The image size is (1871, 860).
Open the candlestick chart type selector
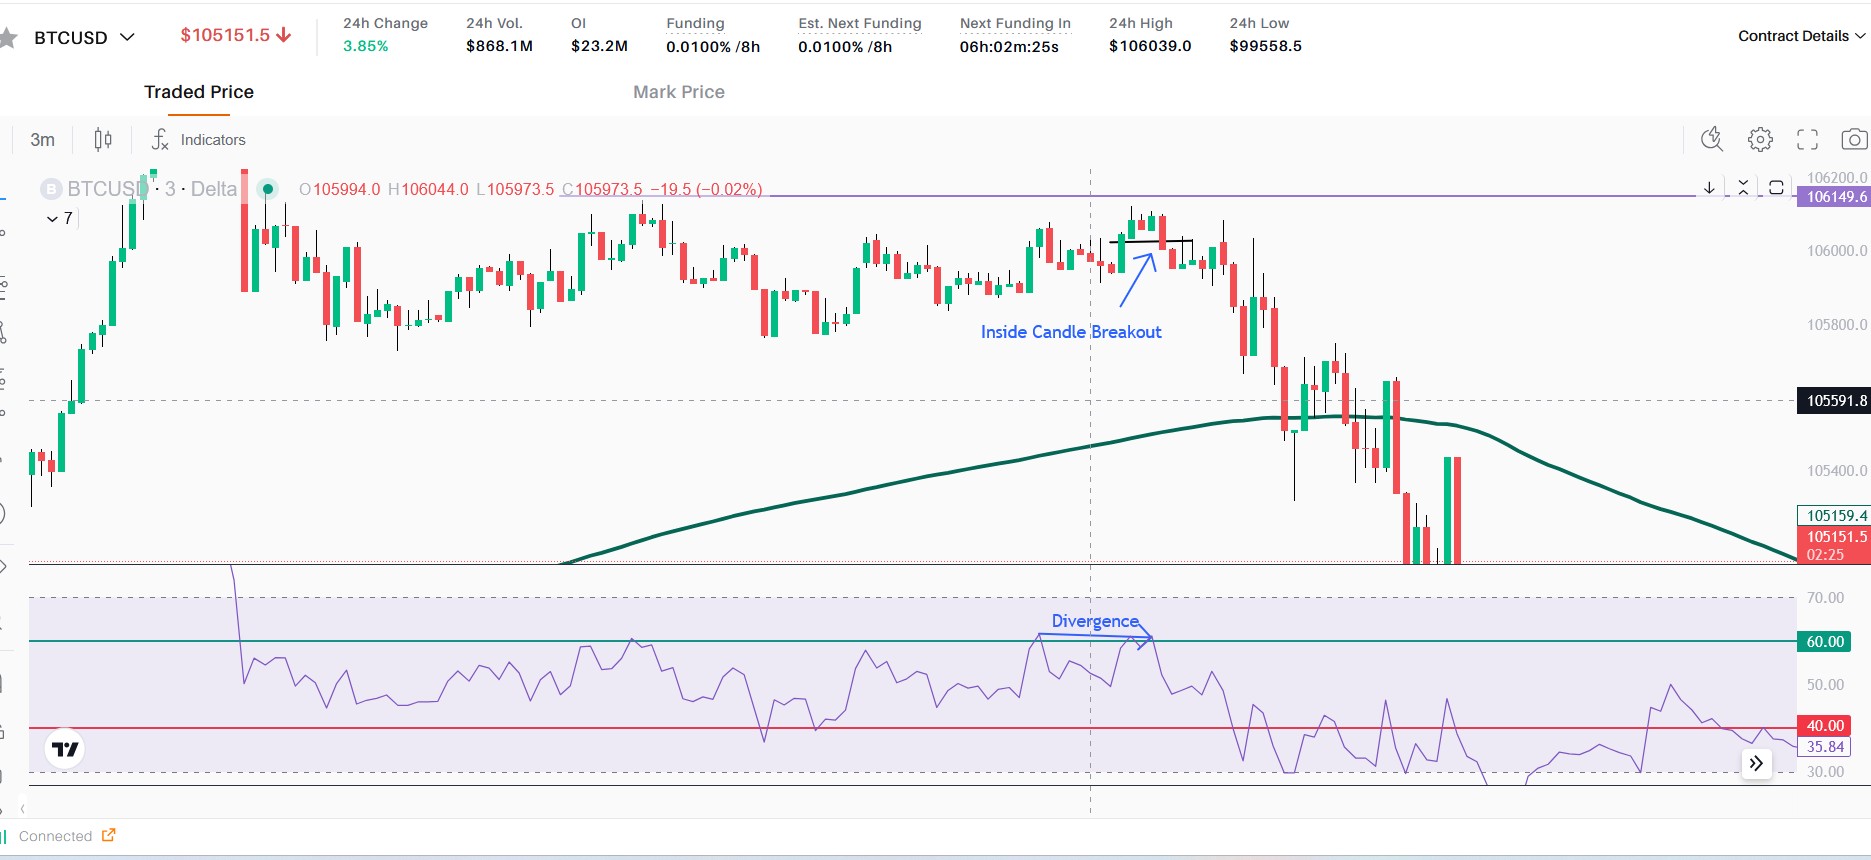click(x=103, y=140)
